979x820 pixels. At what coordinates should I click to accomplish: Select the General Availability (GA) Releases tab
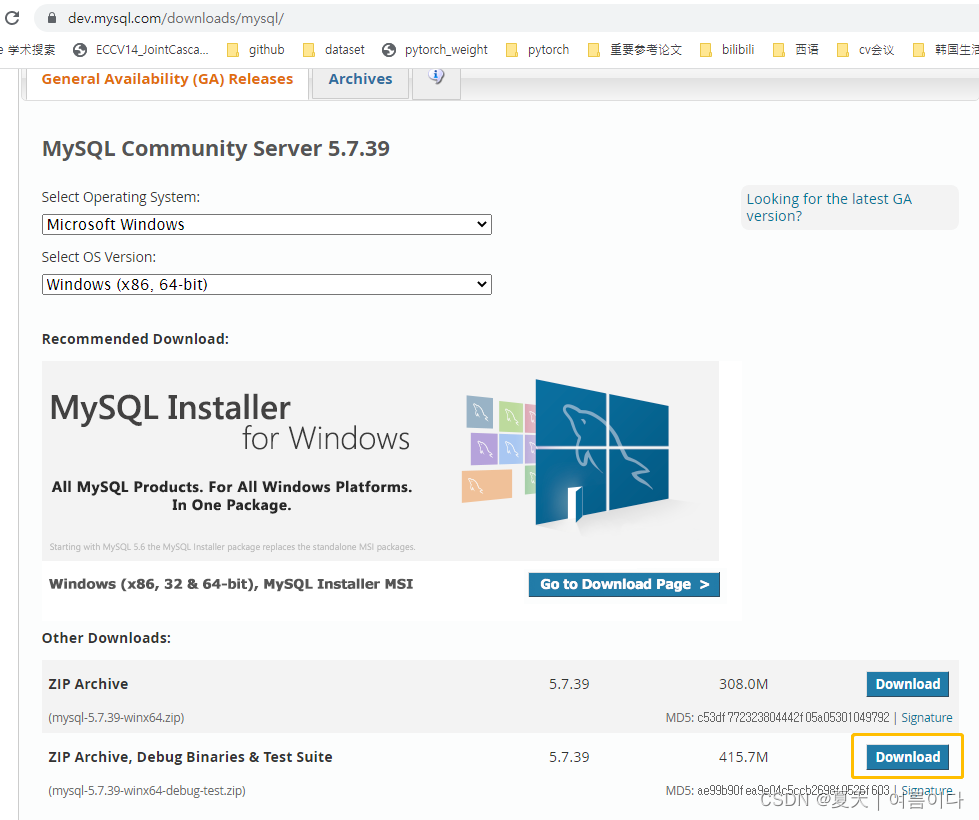(166, 78)
